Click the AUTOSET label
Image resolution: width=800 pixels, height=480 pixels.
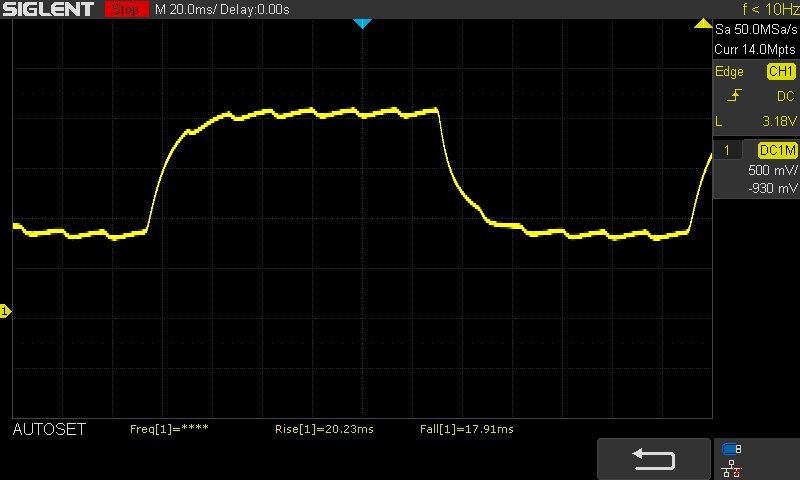tap(49, 430)
